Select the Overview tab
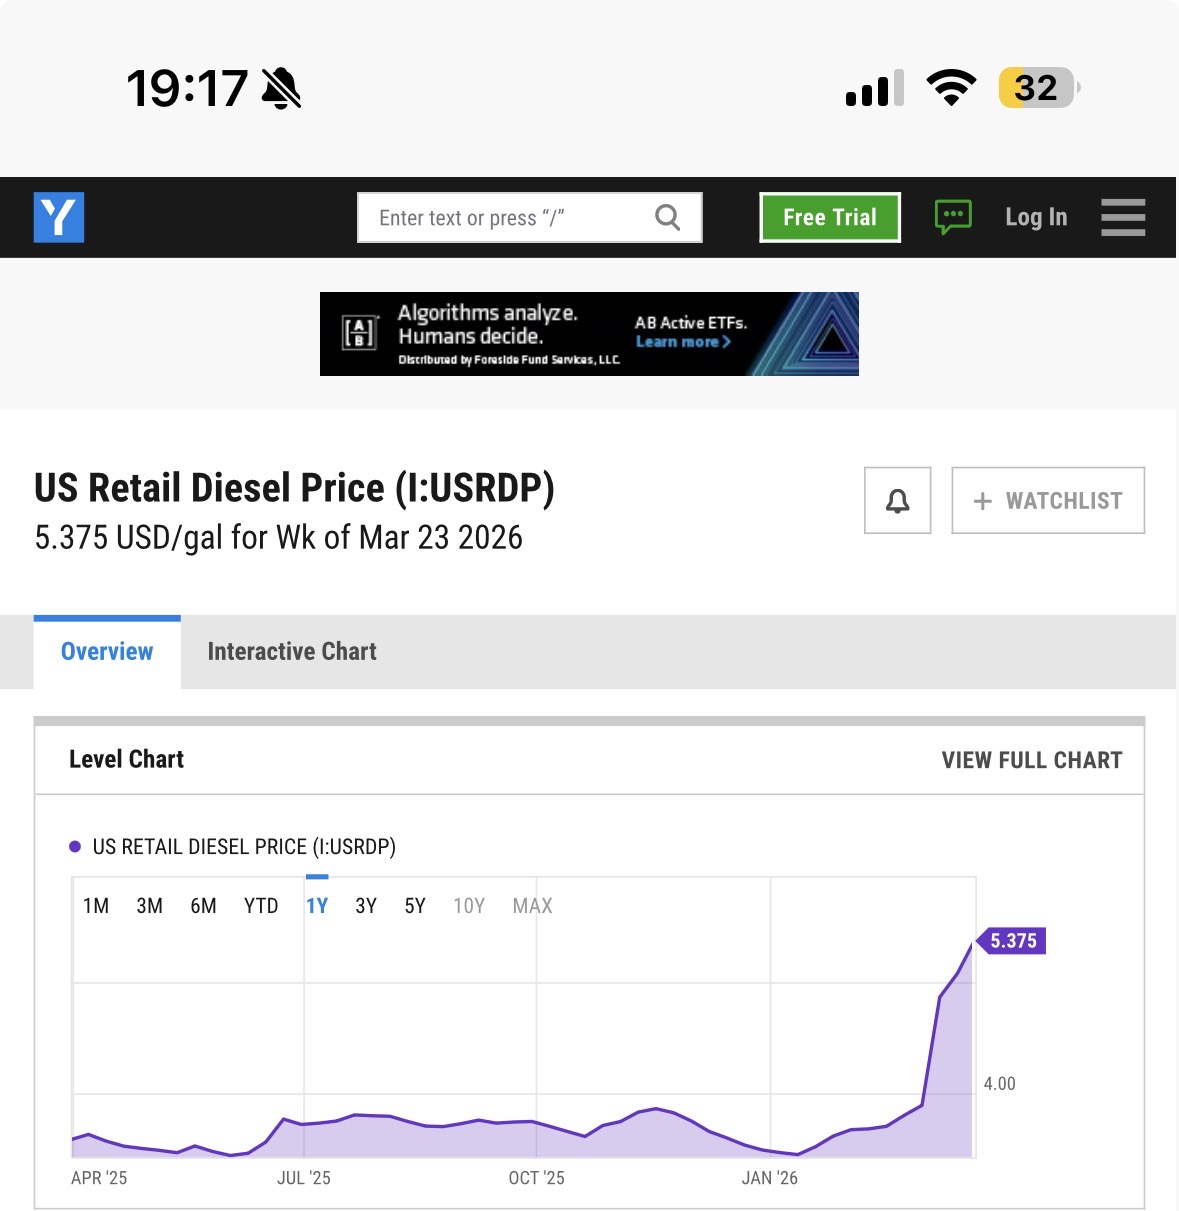Image resolution: width=1179 pixels, height=1211 pixels. [107, 652]
